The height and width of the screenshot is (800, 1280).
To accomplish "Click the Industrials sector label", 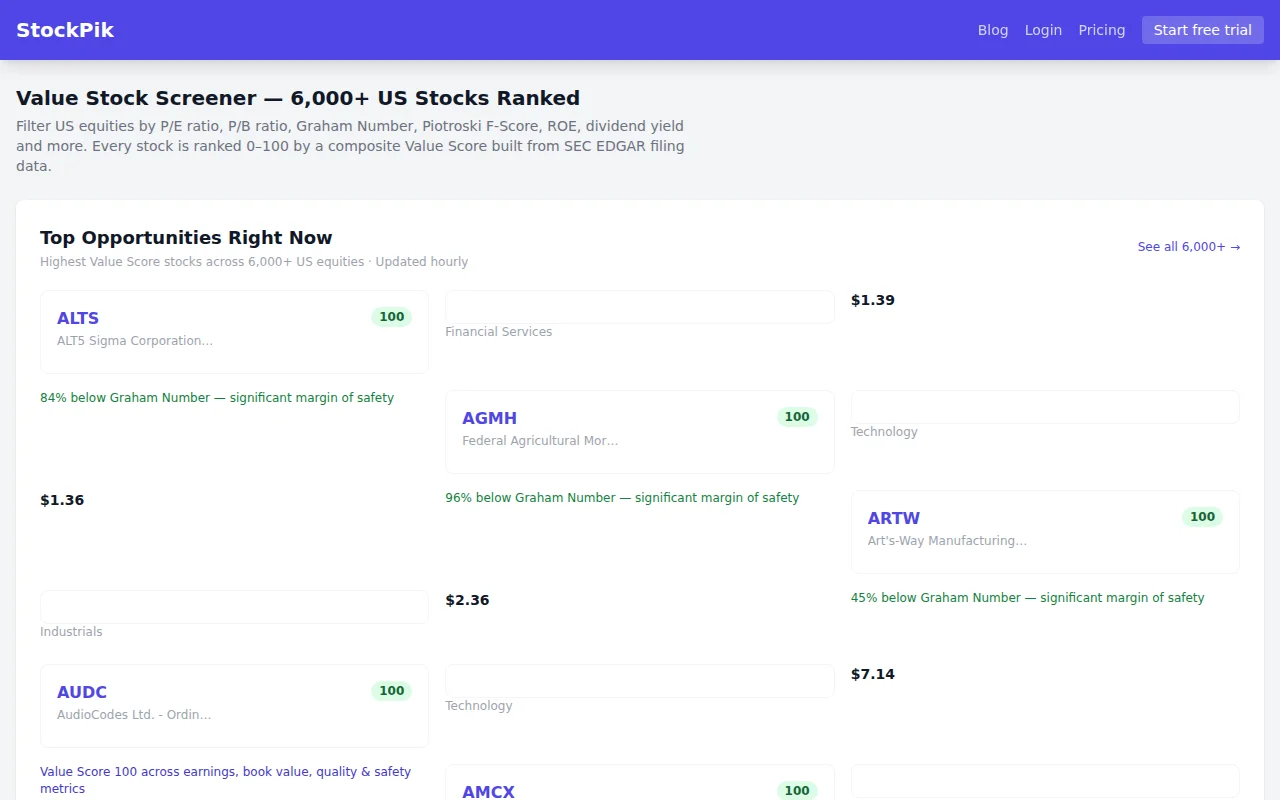I will (x=71, y=632).
